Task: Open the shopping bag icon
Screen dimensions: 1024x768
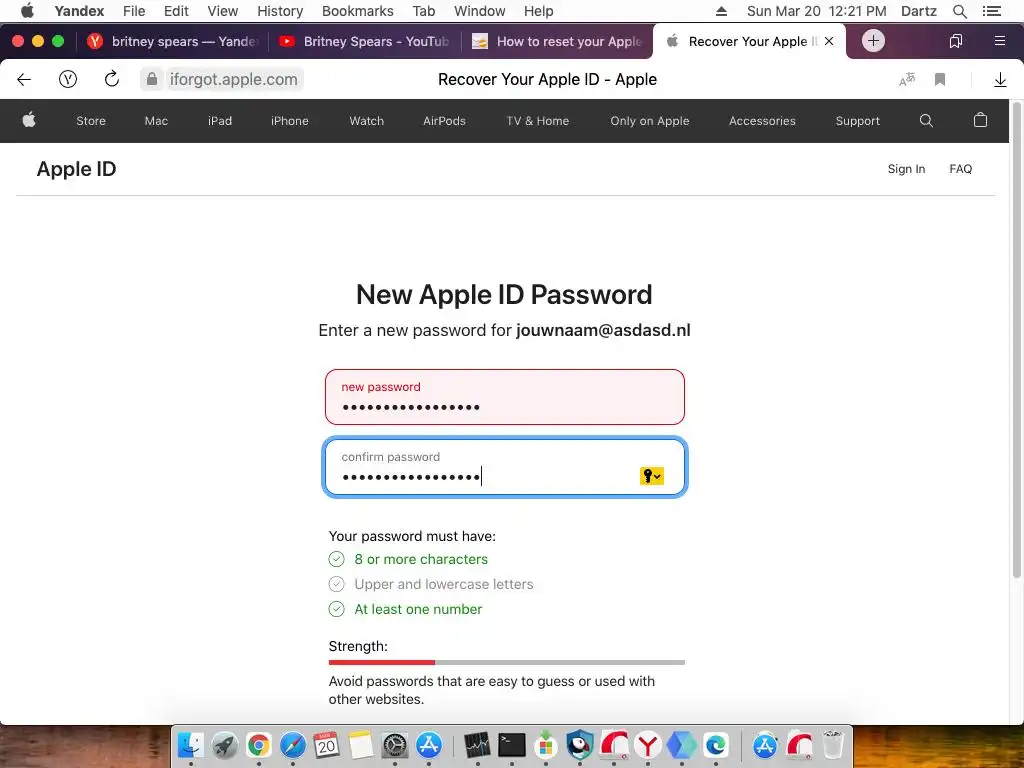Action: (980, 120)
